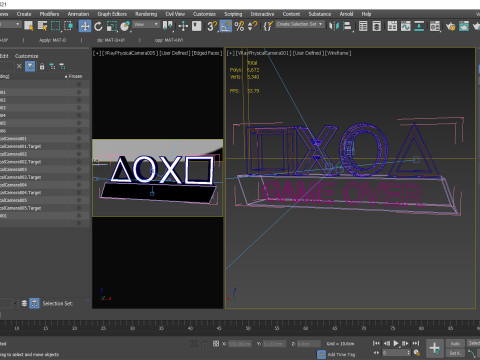This screenshot has height=360, width=480.
Task: Click the Selection Set button at the panel bottom
Action: tap(57, 303)
